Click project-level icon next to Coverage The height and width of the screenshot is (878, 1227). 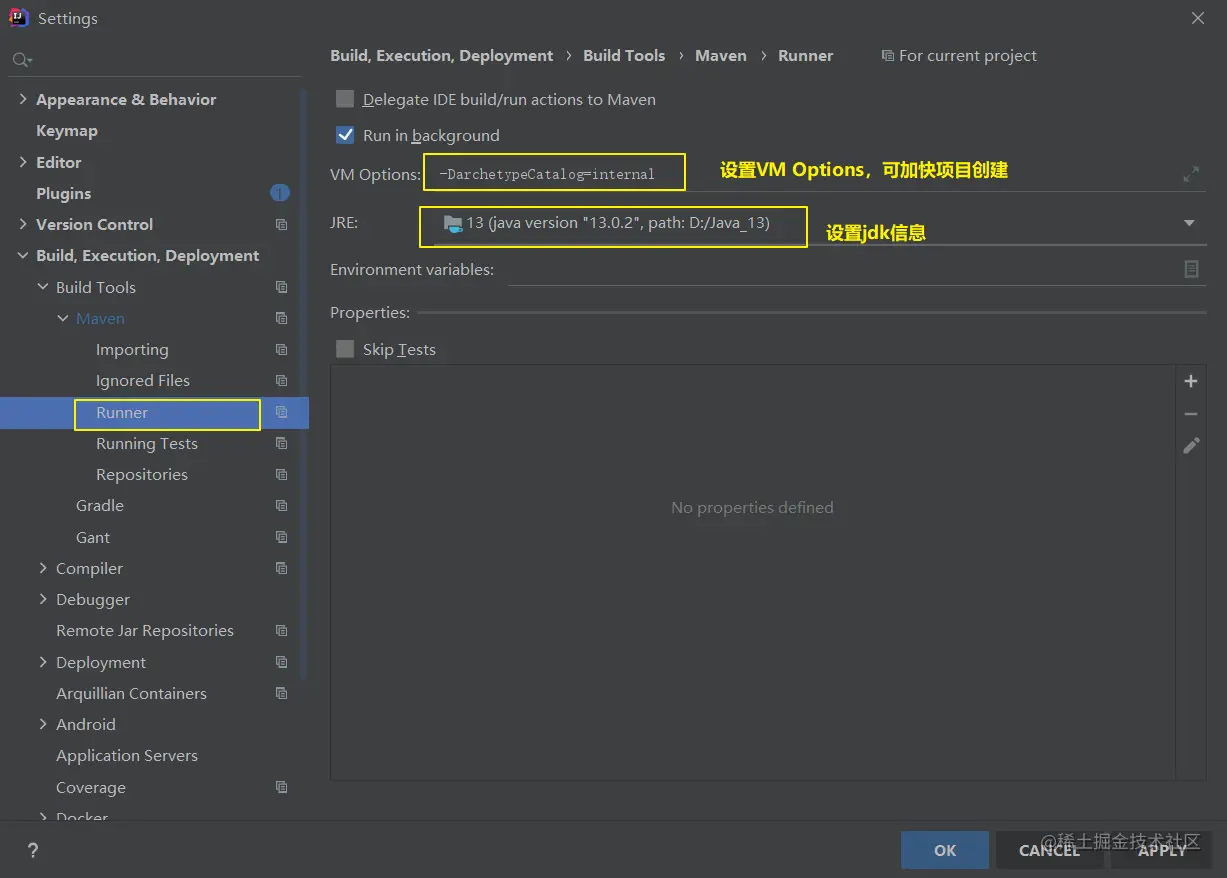pyautogui.click(x=281, y=787)
